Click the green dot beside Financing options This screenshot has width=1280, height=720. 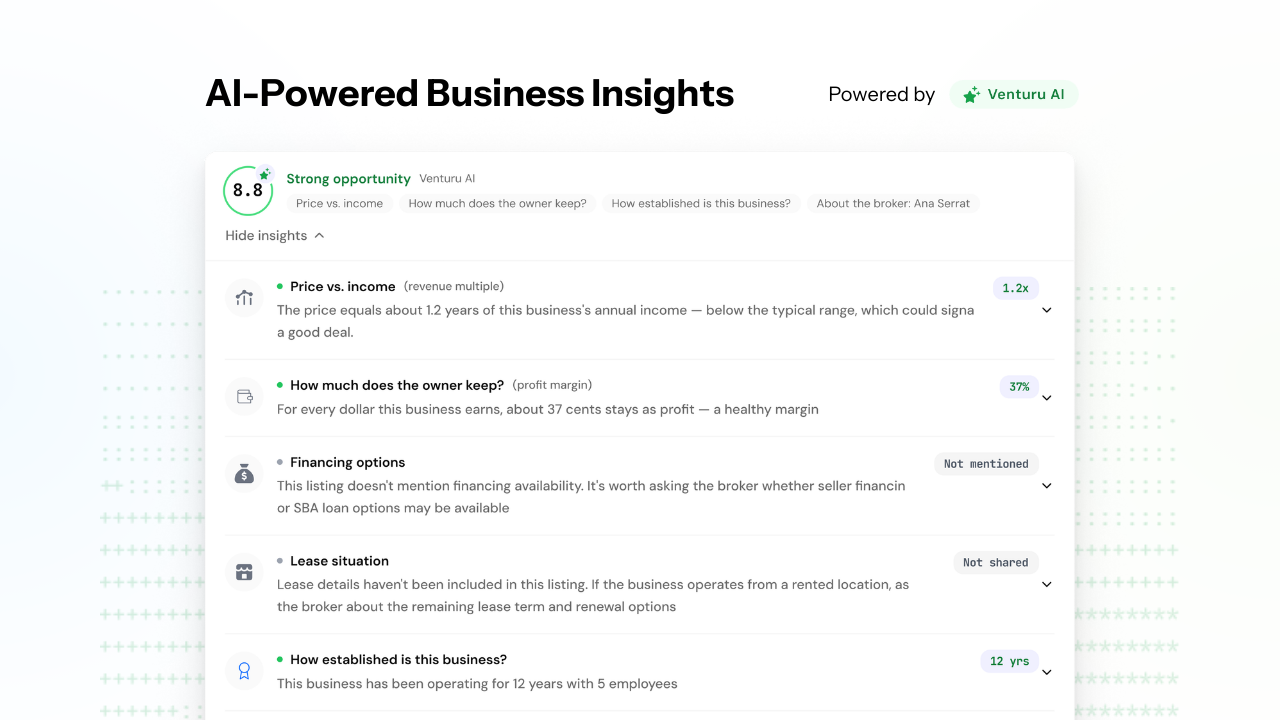coord(279,462)
